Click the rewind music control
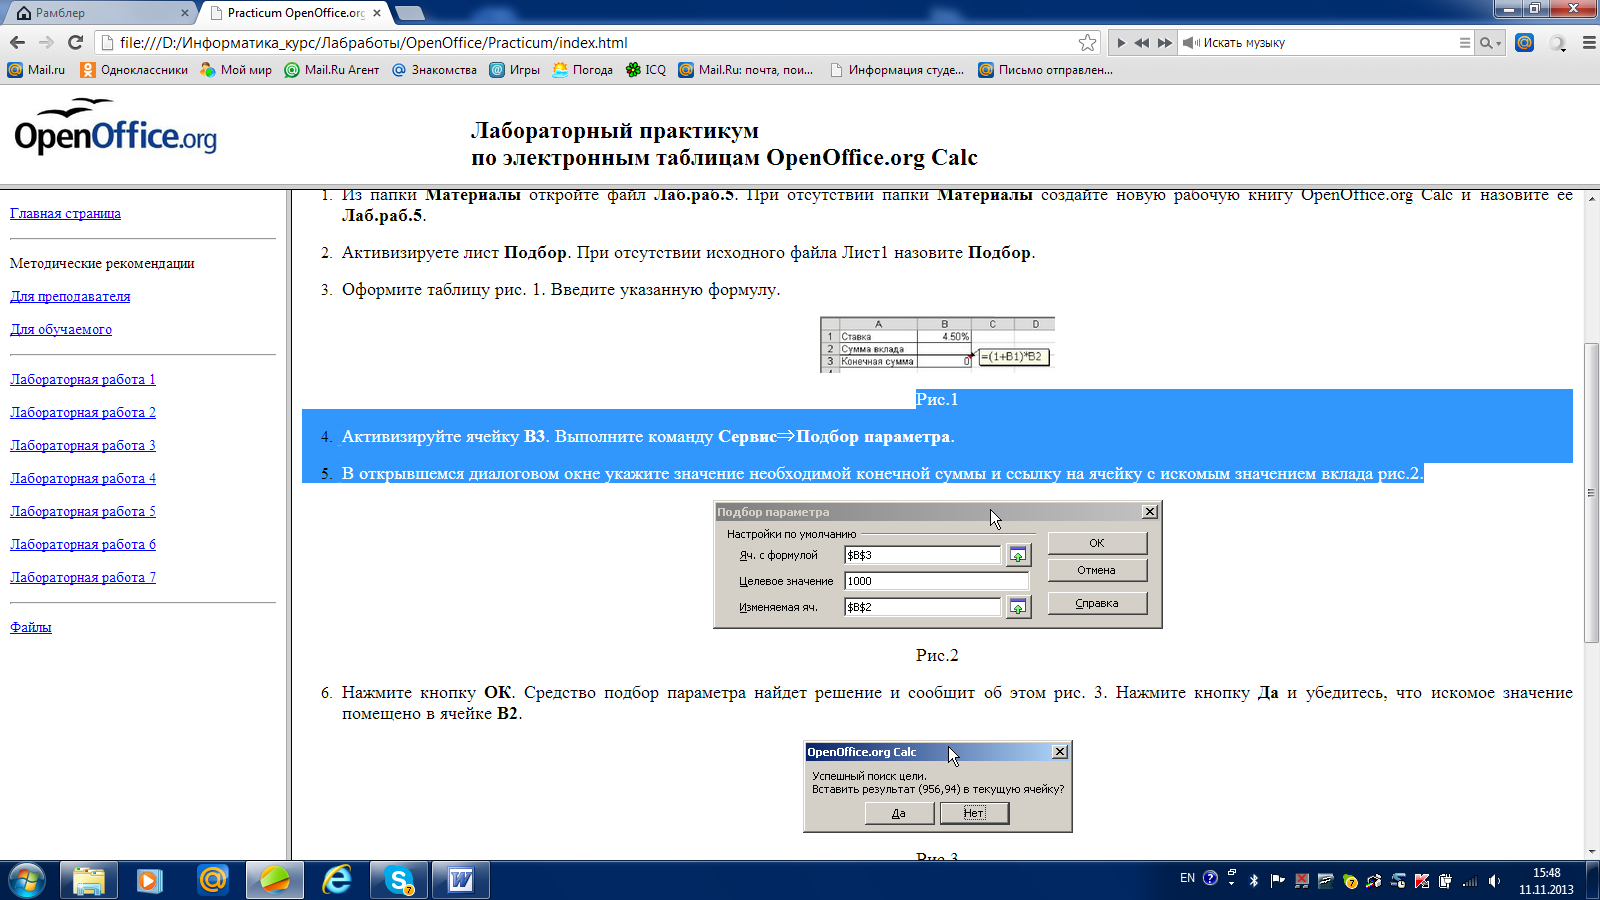Viewport: 1600px width, 900px height. point(1142,43)
